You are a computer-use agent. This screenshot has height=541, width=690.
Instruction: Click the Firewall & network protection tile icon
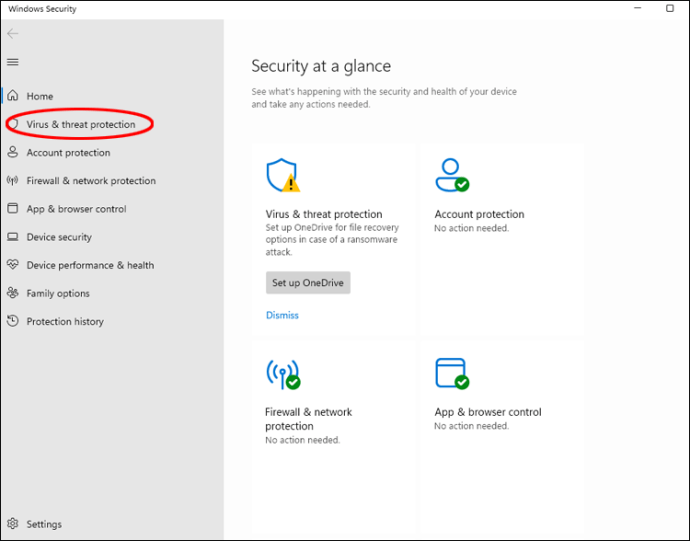point(283,374)
